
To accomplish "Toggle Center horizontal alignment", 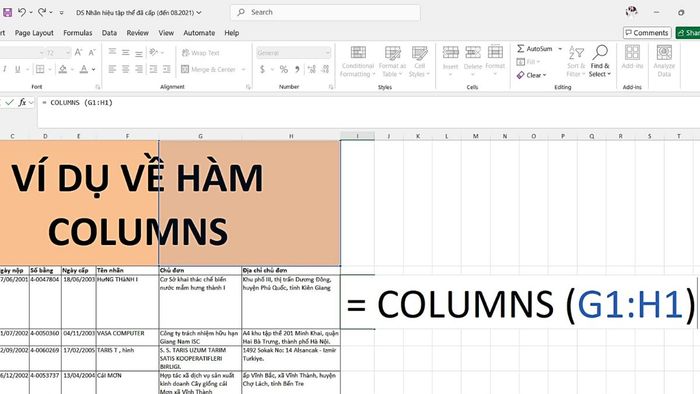I will pyautogui.click(x=125, y=69).
